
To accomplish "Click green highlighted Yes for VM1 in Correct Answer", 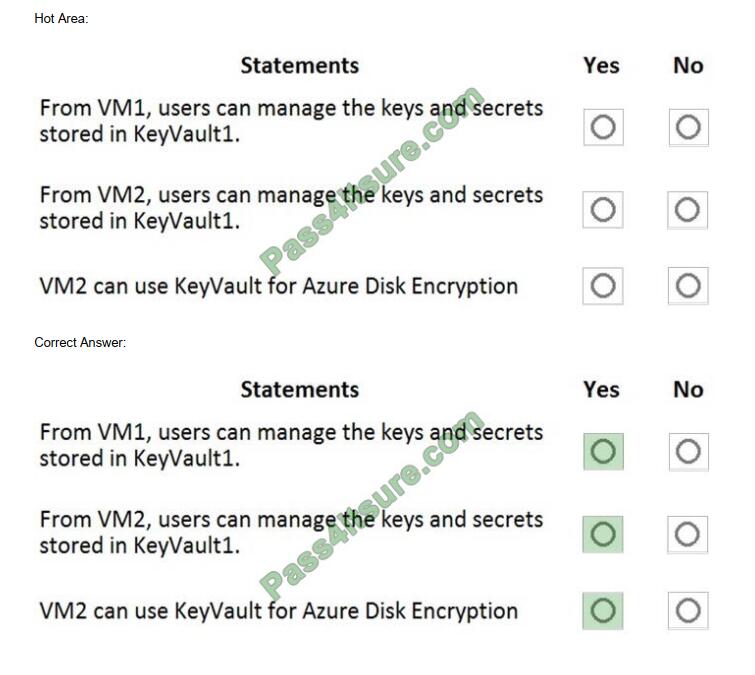I will tap(603, 452).
